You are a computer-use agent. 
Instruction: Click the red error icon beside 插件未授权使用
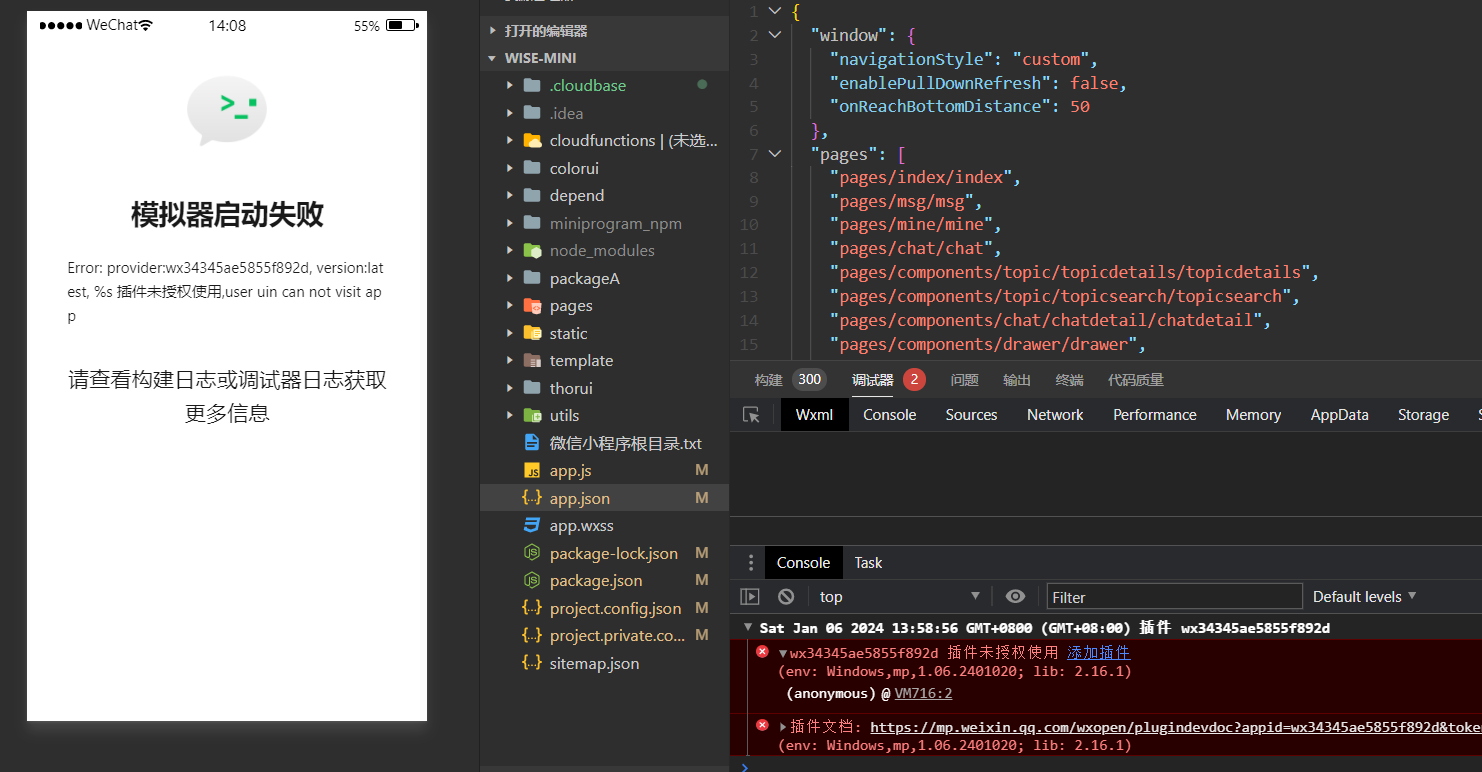762,652
